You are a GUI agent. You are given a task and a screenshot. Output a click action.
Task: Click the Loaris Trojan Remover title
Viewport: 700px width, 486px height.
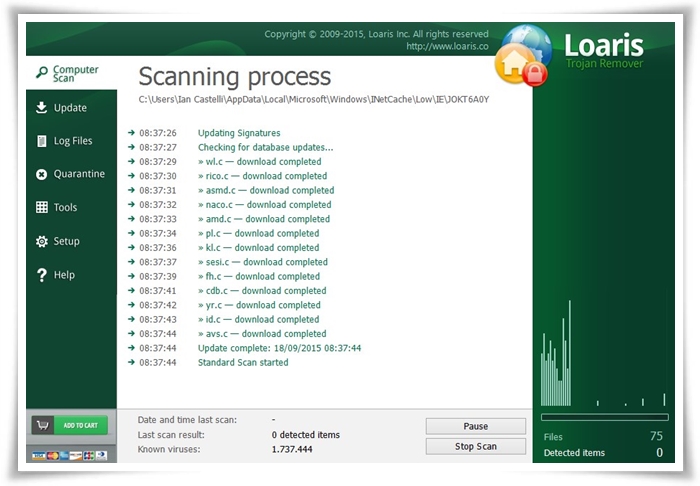point(604,50)
